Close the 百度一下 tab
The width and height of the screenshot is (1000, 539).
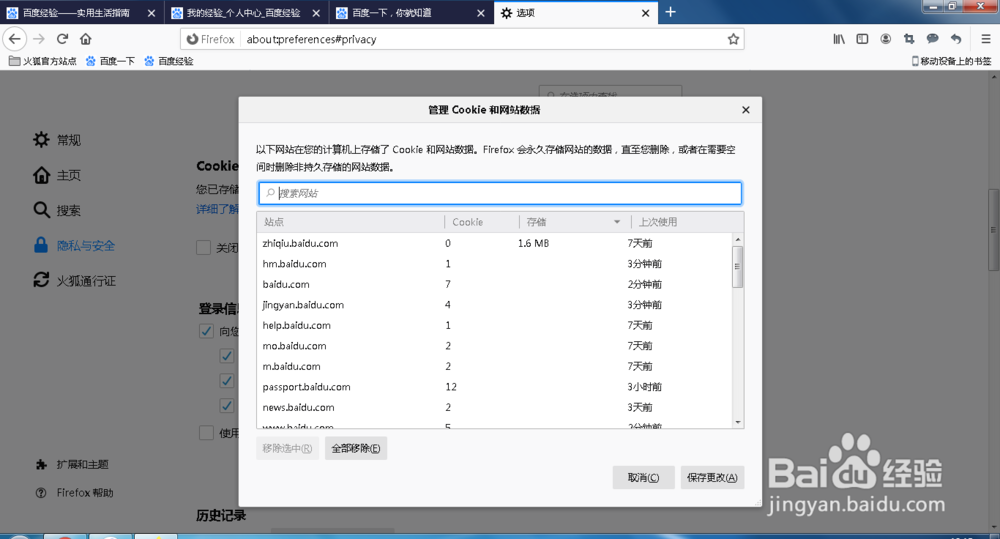(481, 13)
